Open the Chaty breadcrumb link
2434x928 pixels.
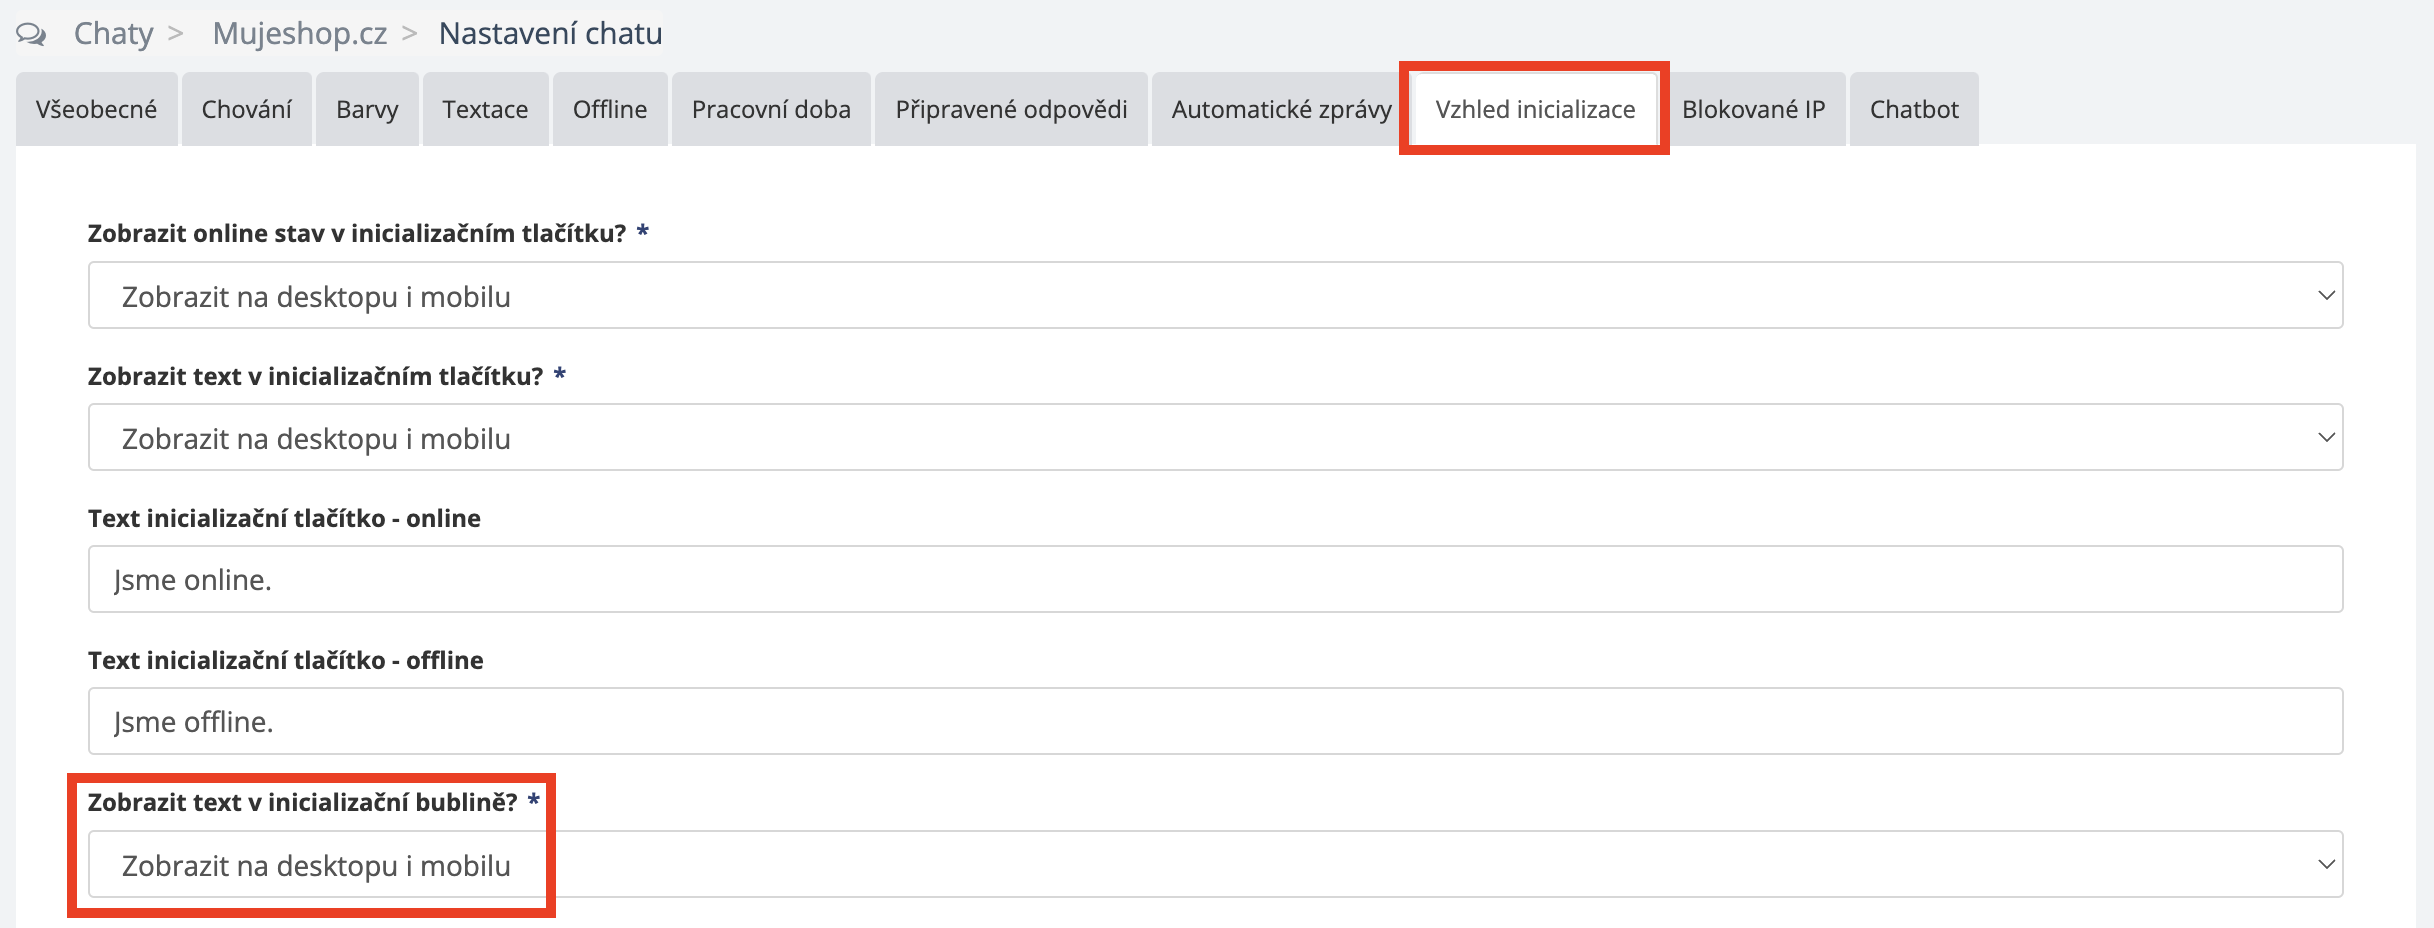(113, 34)
